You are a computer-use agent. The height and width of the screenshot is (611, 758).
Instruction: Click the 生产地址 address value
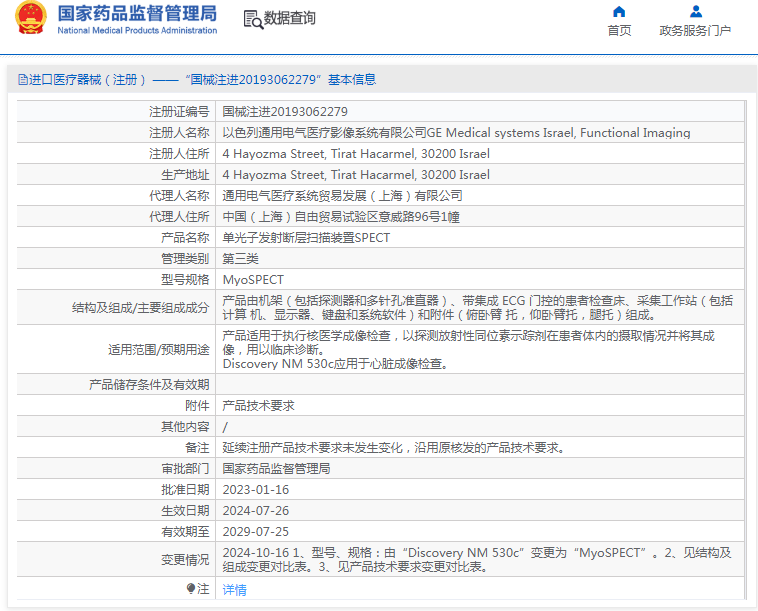(356, 175)
